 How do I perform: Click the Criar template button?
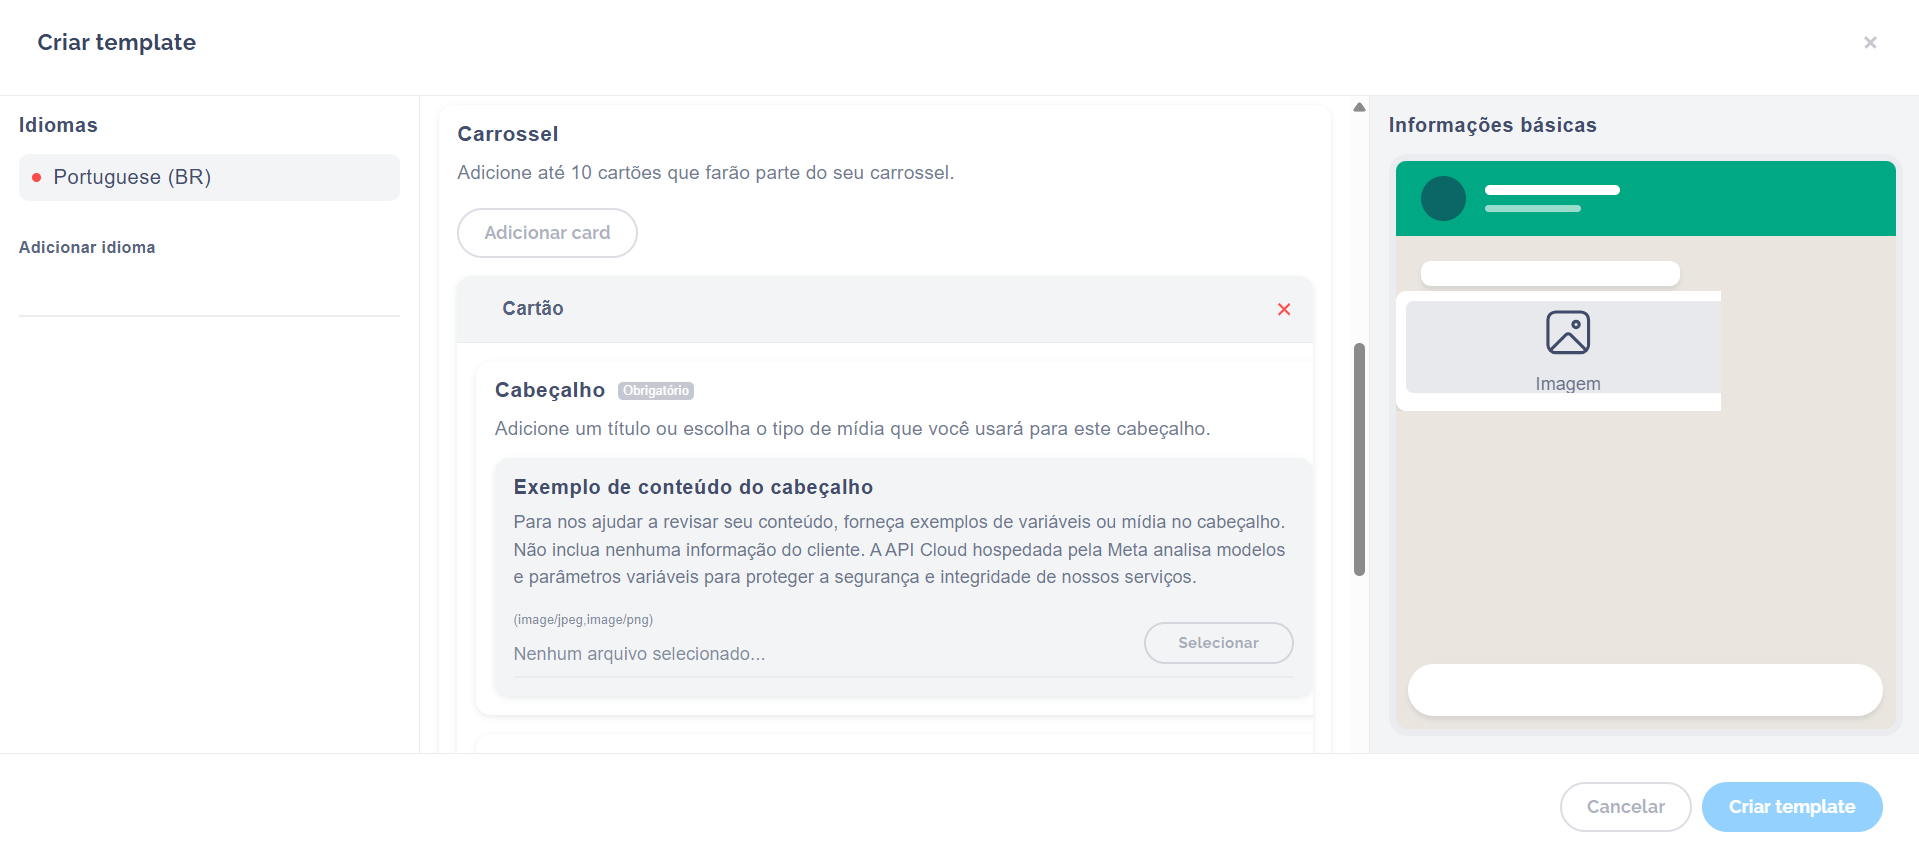pos(1792,807)
